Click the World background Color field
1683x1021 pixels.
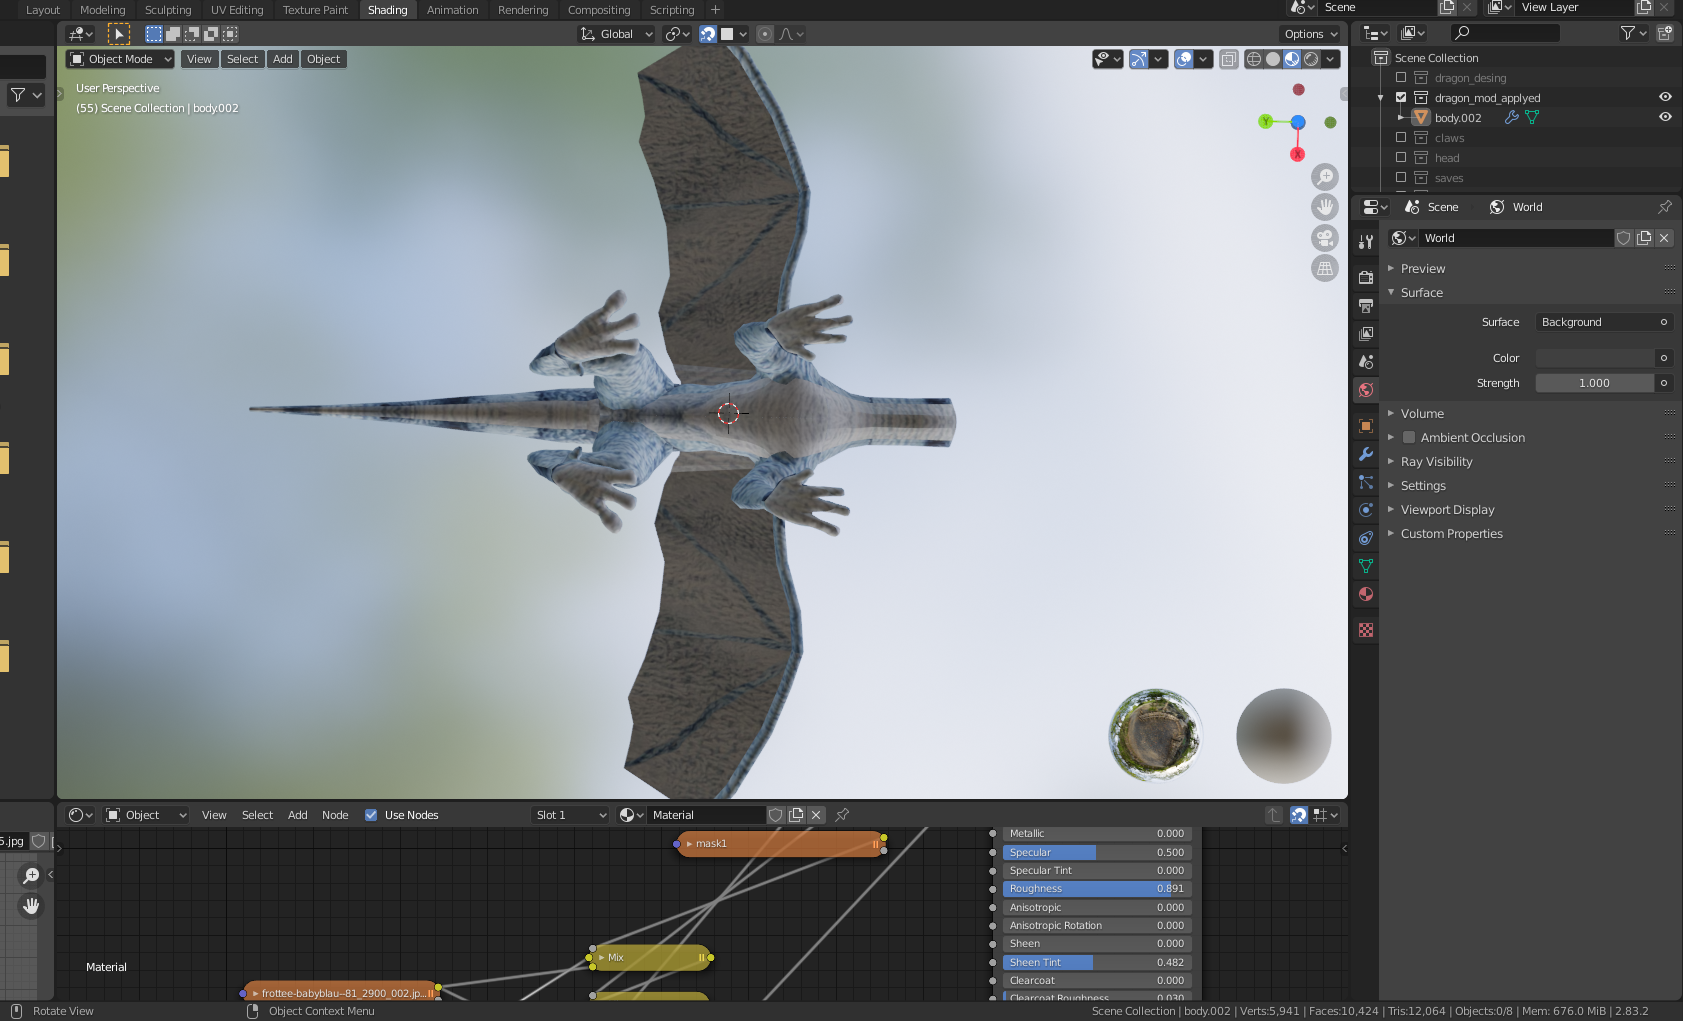click(x=1595, y=357)
